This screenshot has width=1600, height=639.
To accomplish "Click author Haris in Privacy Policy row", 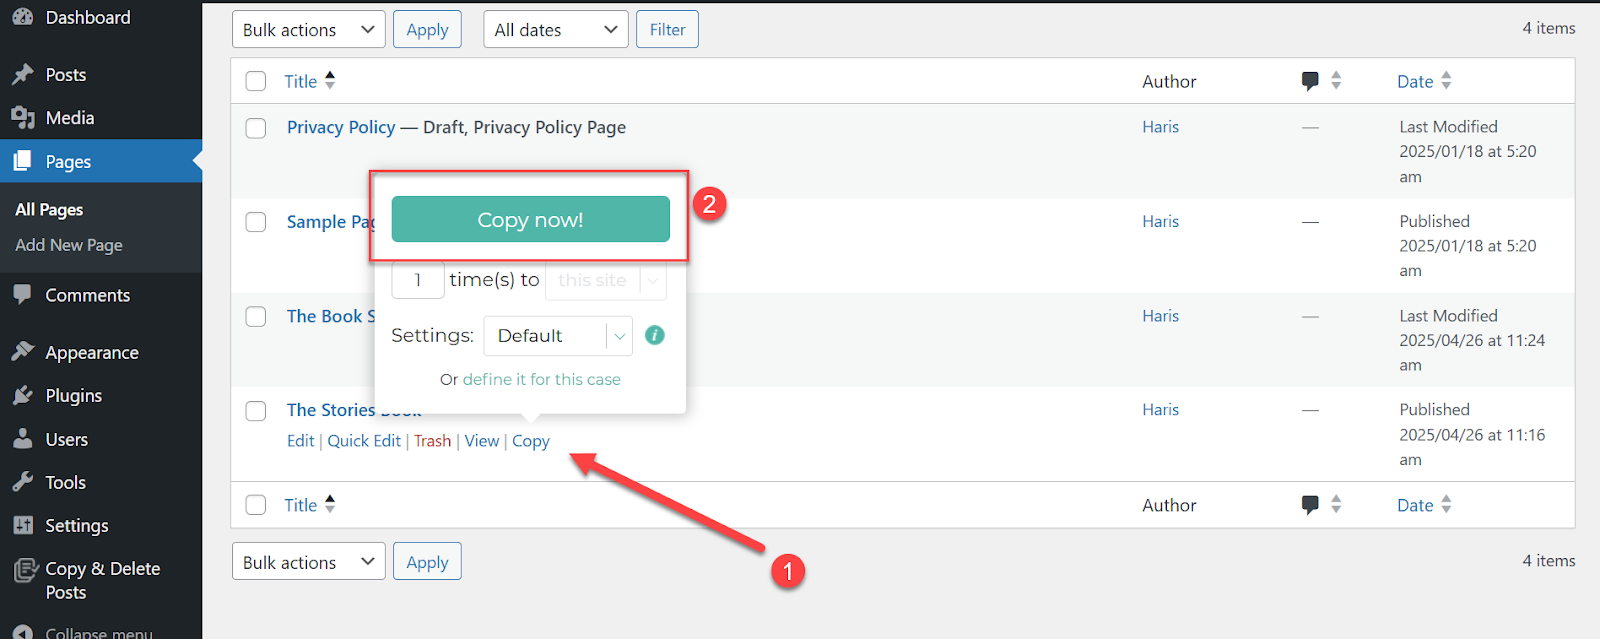I will (x=1161, y=127).
